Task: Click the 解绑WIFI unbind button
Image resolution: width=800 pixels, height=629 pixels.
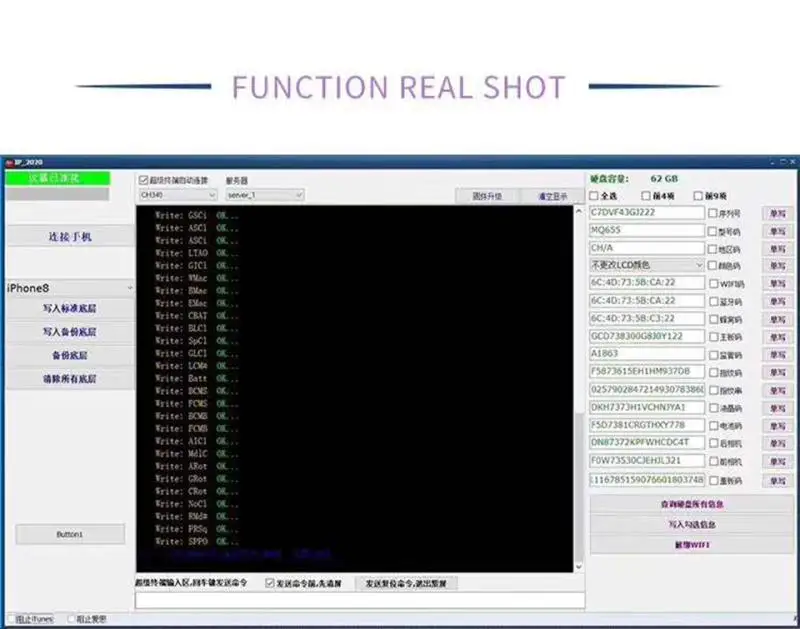Action: [692, 545]
